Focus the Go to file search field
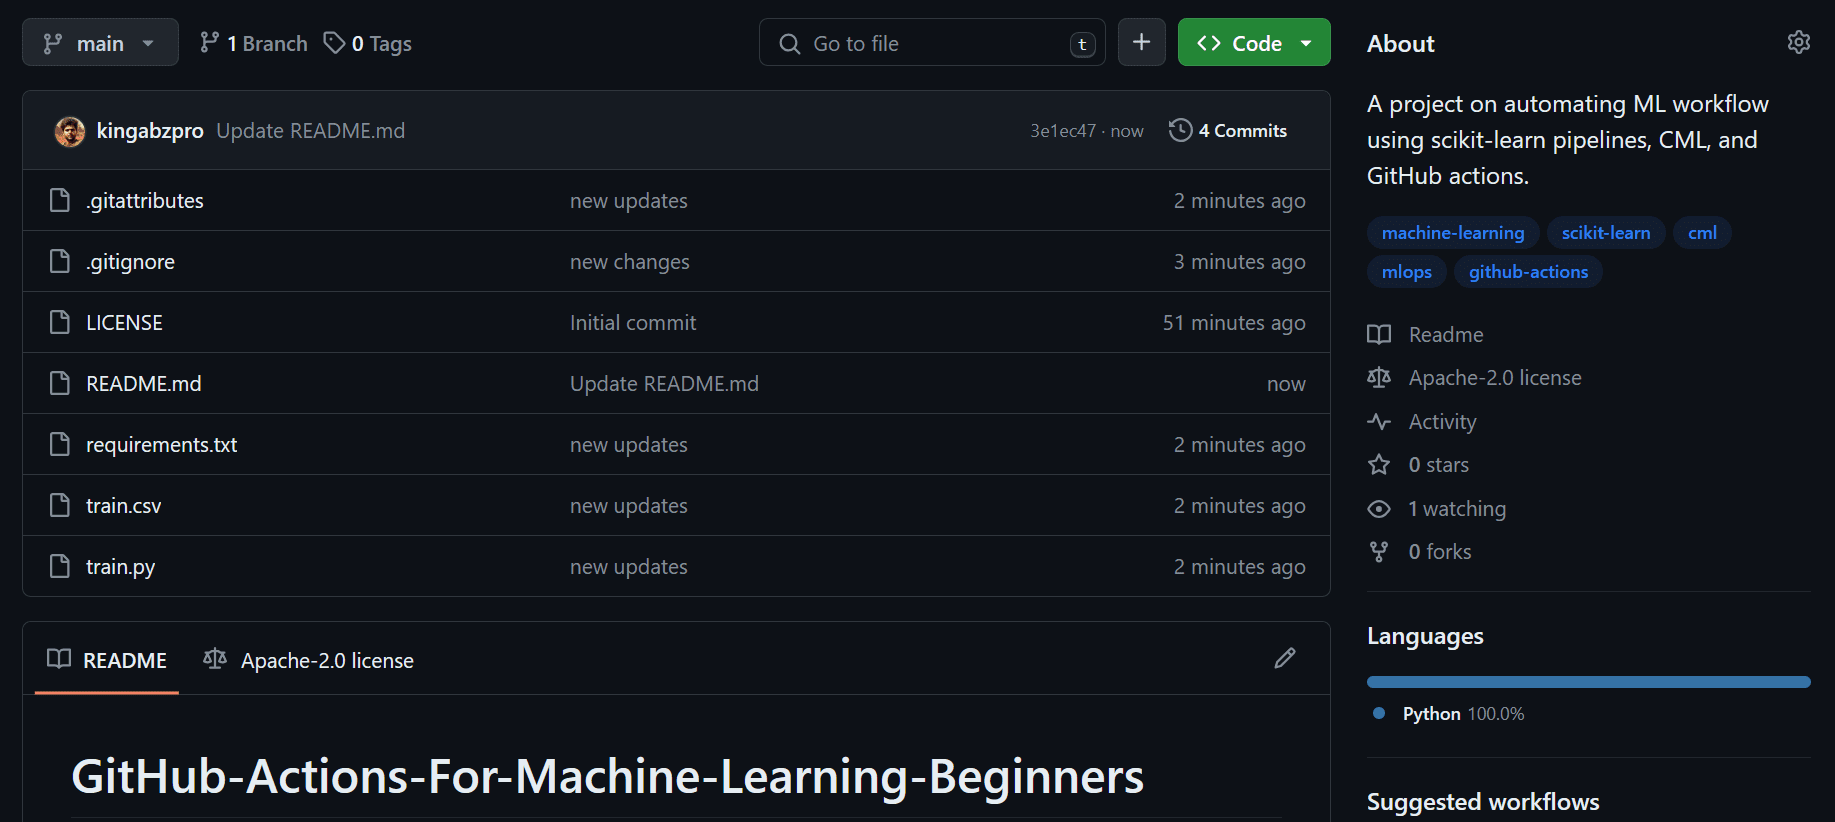1835x822 pixels. click(932, 43)
